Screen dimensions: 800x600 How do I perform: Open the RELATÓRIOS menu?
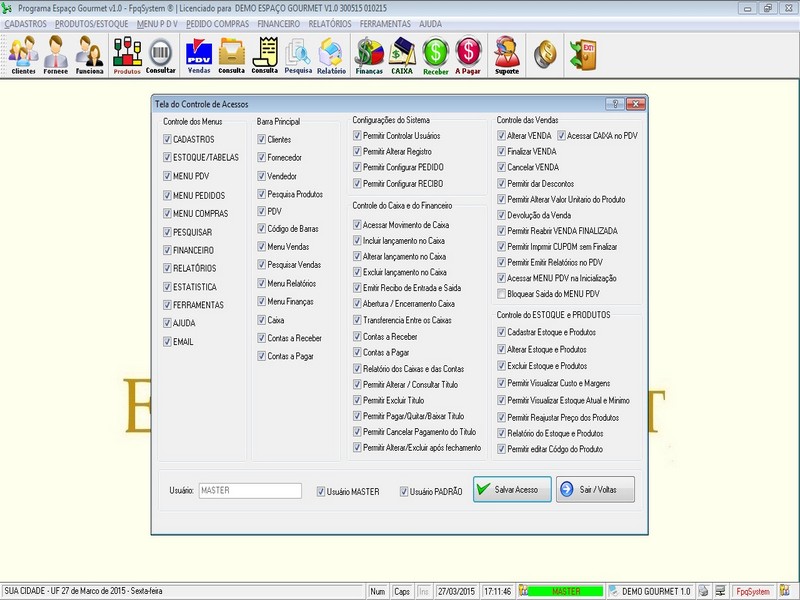[330, 24]
